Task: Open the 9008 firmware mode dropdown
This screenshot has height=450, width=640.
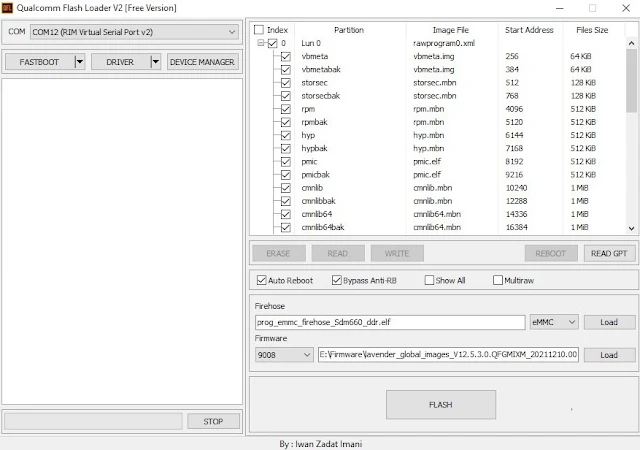Action: (284, 355)
